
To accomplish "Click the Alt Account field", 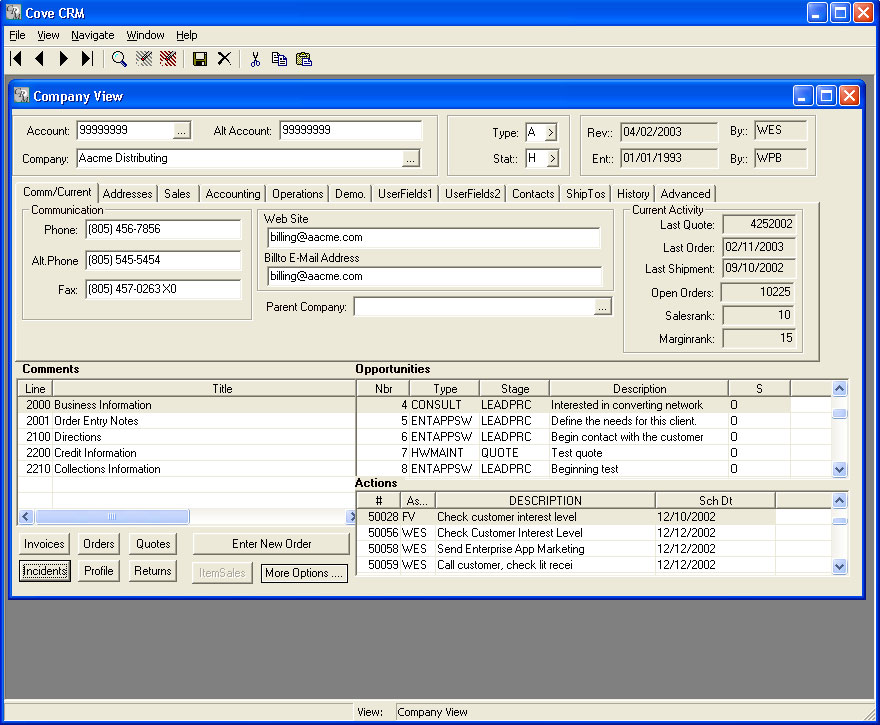I will point(351,130).
